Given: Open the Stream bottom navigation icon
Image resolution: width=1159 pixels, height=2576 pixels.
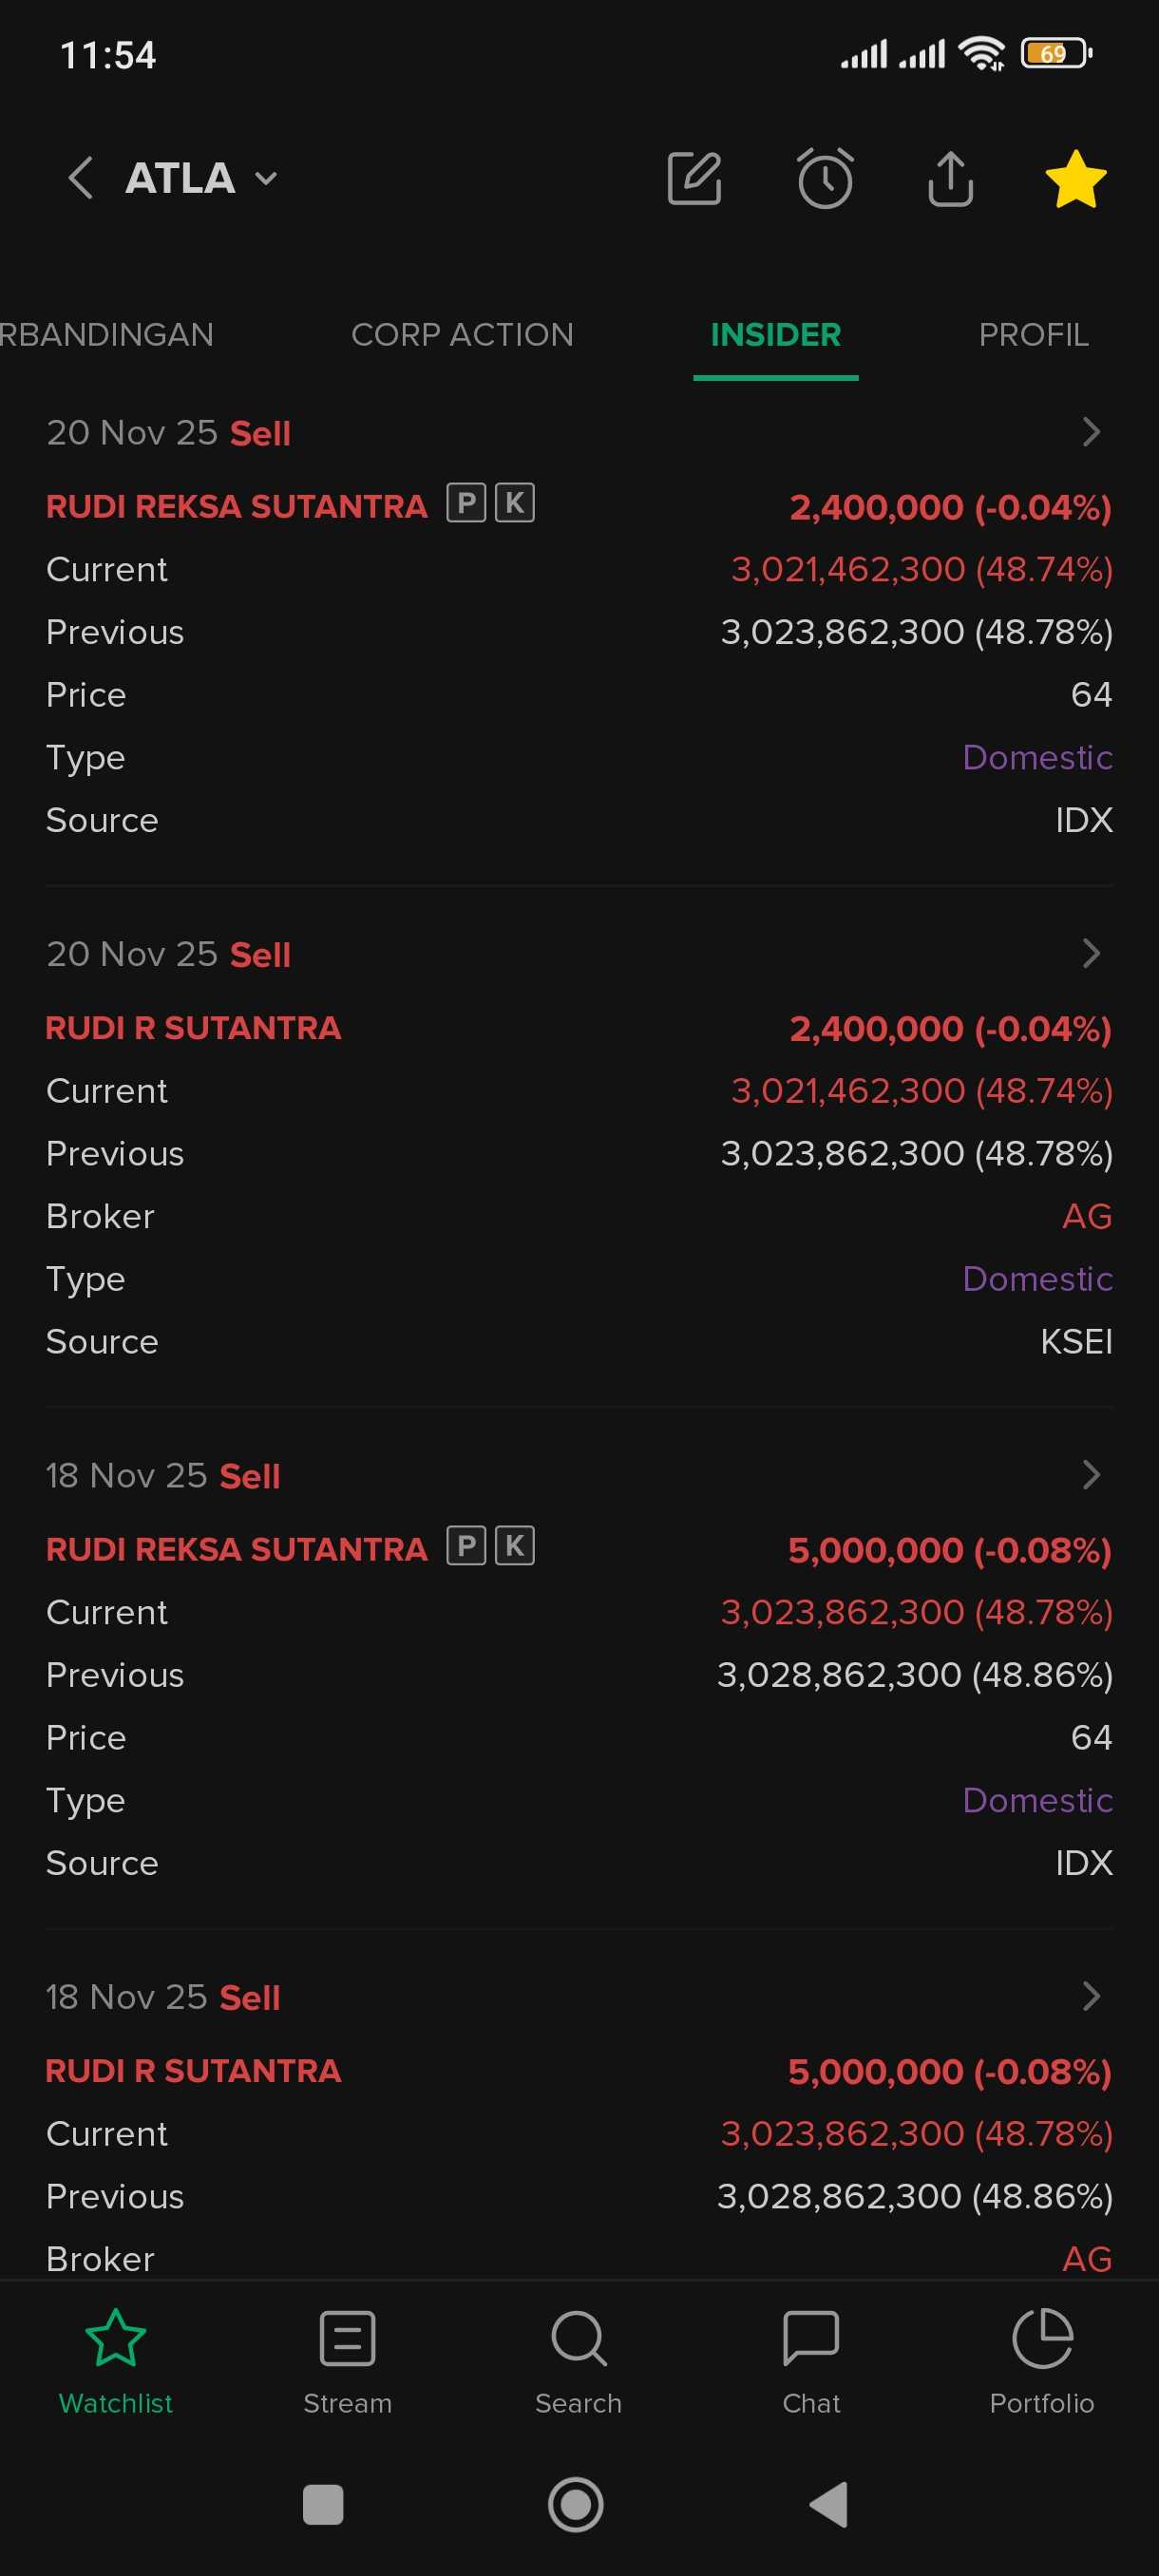Looking at the screenshot, I should coord(347,2360).
